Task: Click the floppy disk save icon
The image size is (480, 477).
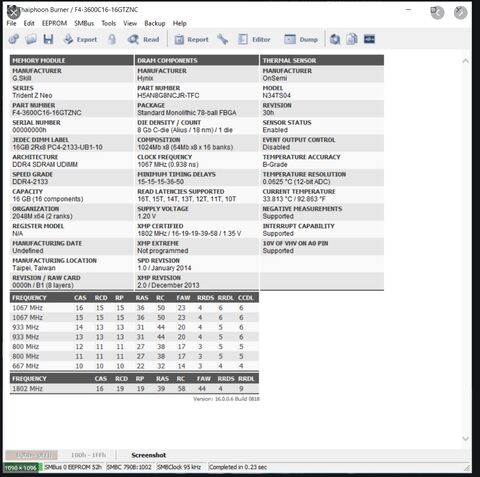Action: [48, 39]
